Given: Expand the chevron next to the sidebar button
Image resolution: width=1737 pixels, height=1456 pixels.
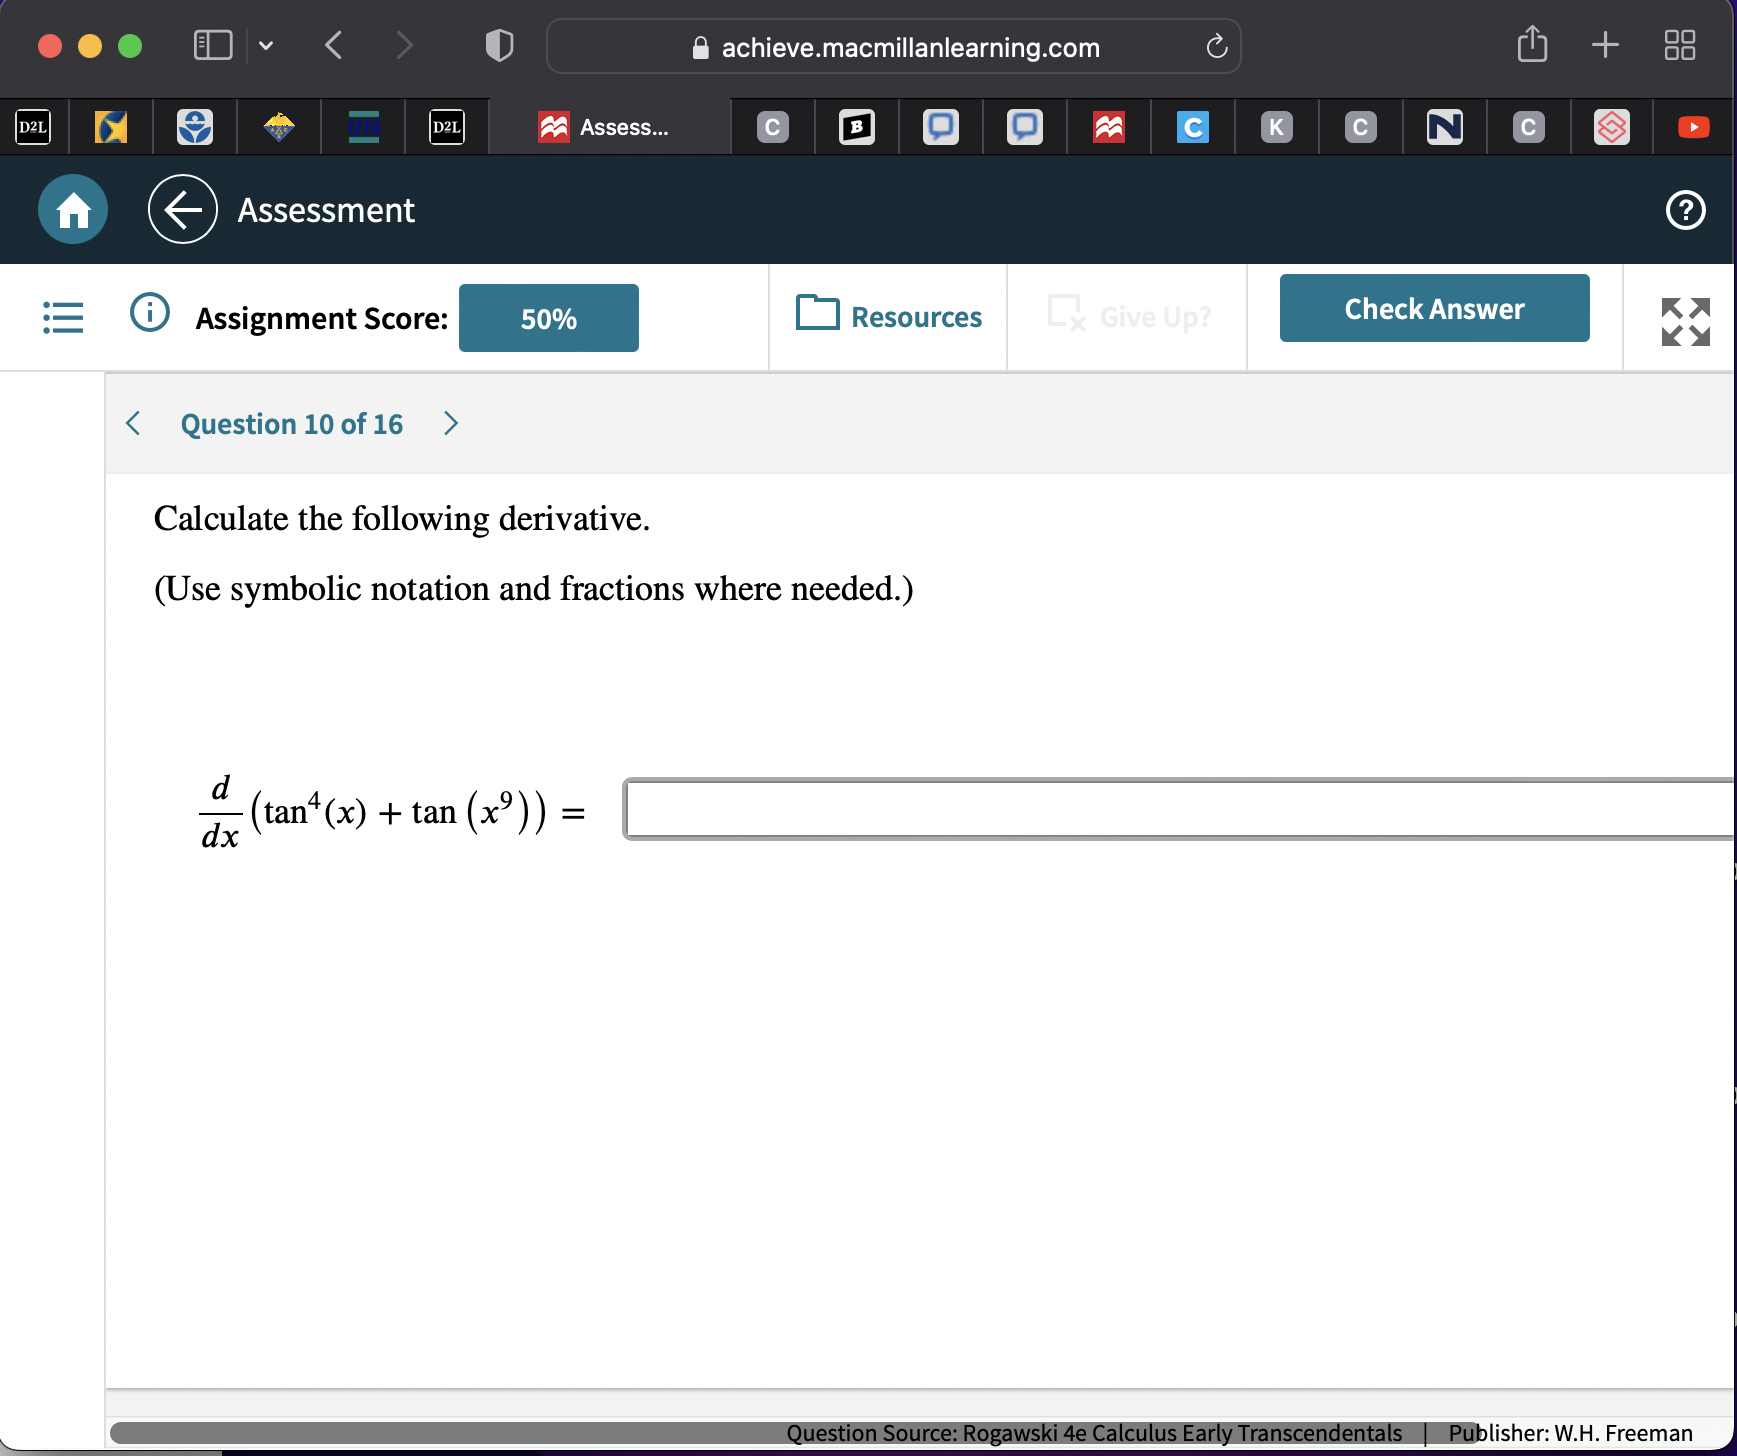Looking at the screenshot, I should pyautogui.click(x=266, y=45).
